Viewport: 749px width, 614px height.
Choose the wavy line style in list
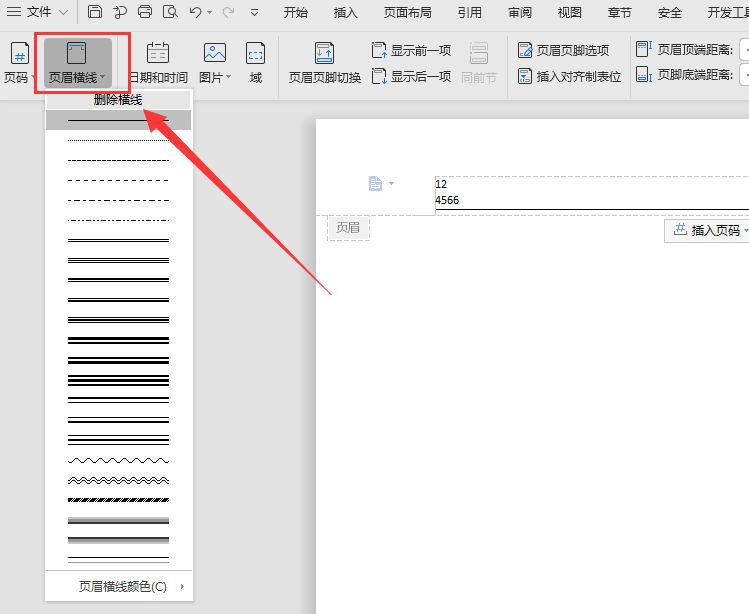118,460
